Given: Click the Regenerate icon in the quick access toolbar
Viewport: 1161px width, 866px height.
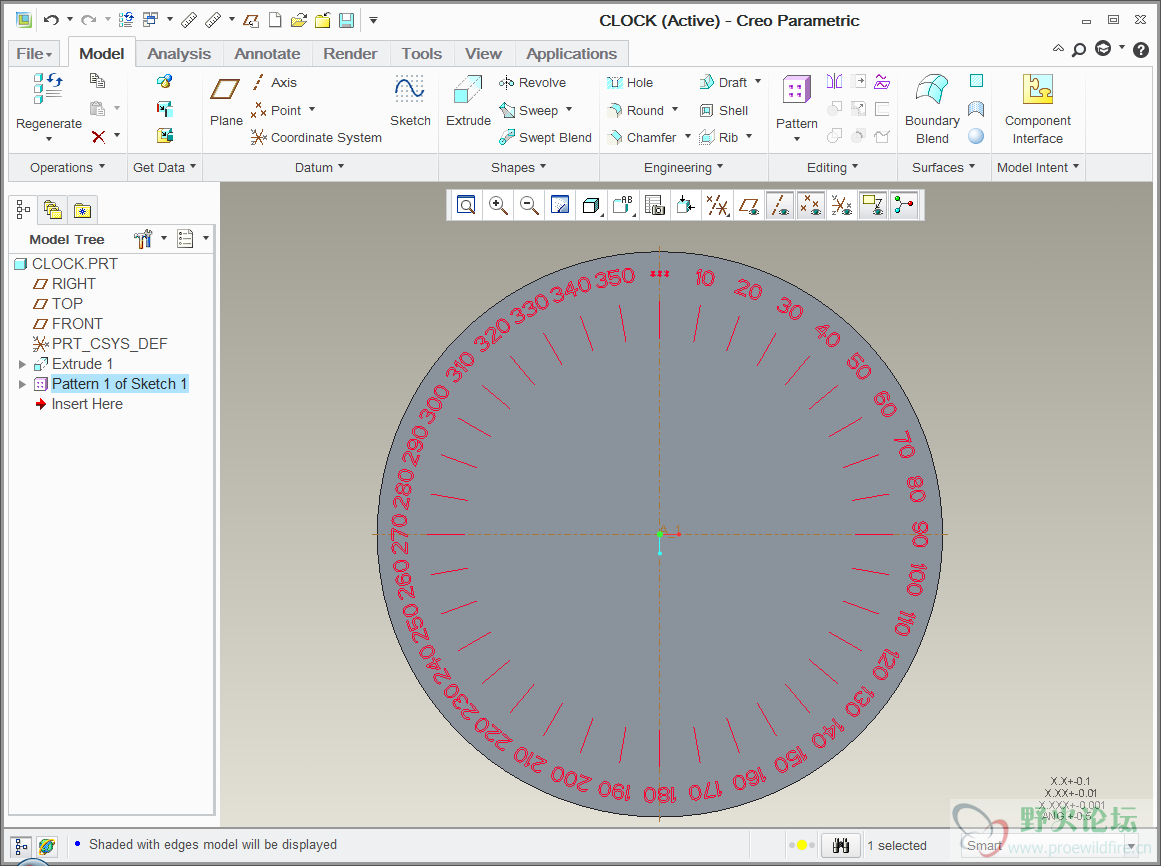Looking at the screenshot, I should pos(127,20).
